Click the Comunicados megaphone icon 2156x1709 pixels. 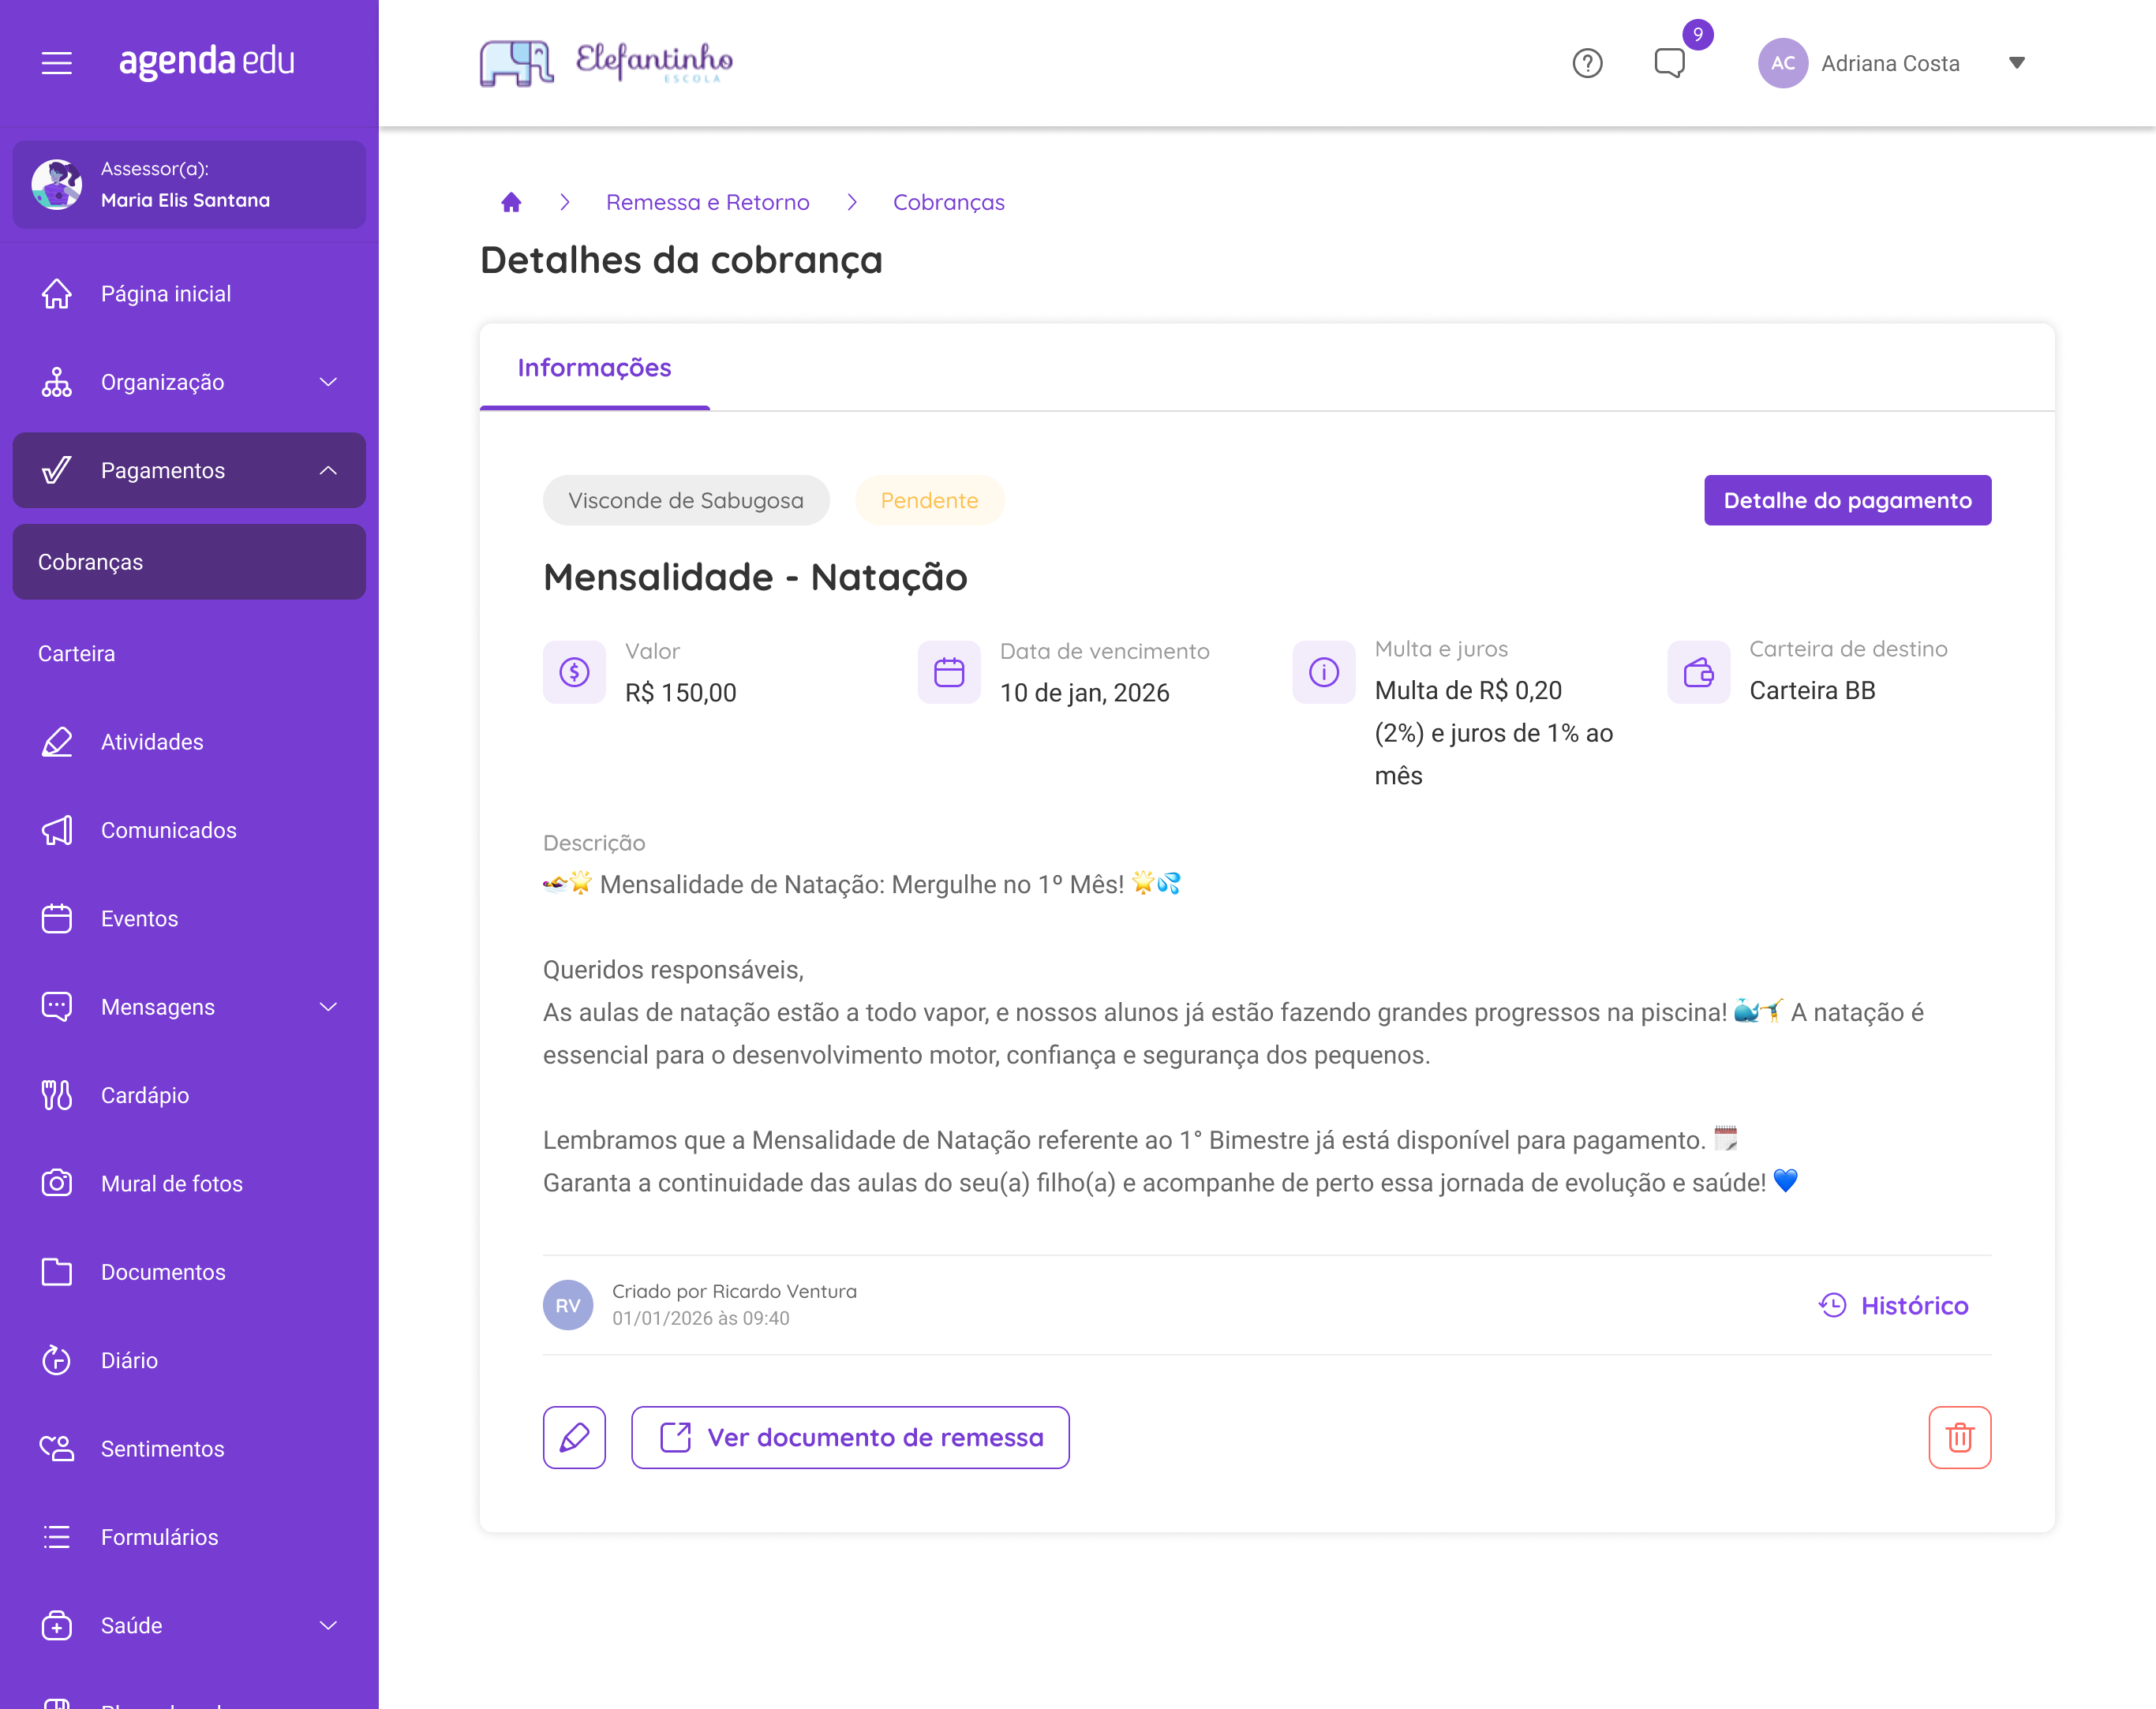point(57,830)
